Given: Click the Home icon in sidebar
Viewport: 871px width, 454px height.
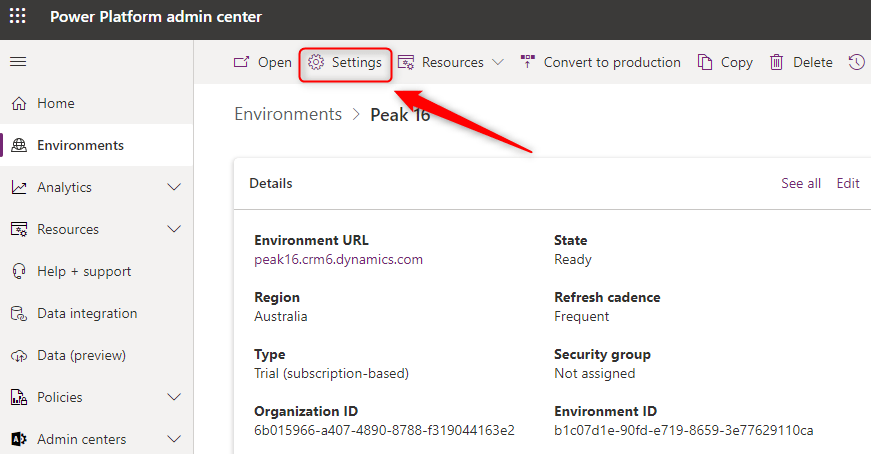Looking at the screenshot, I should (x=18, y=104).
